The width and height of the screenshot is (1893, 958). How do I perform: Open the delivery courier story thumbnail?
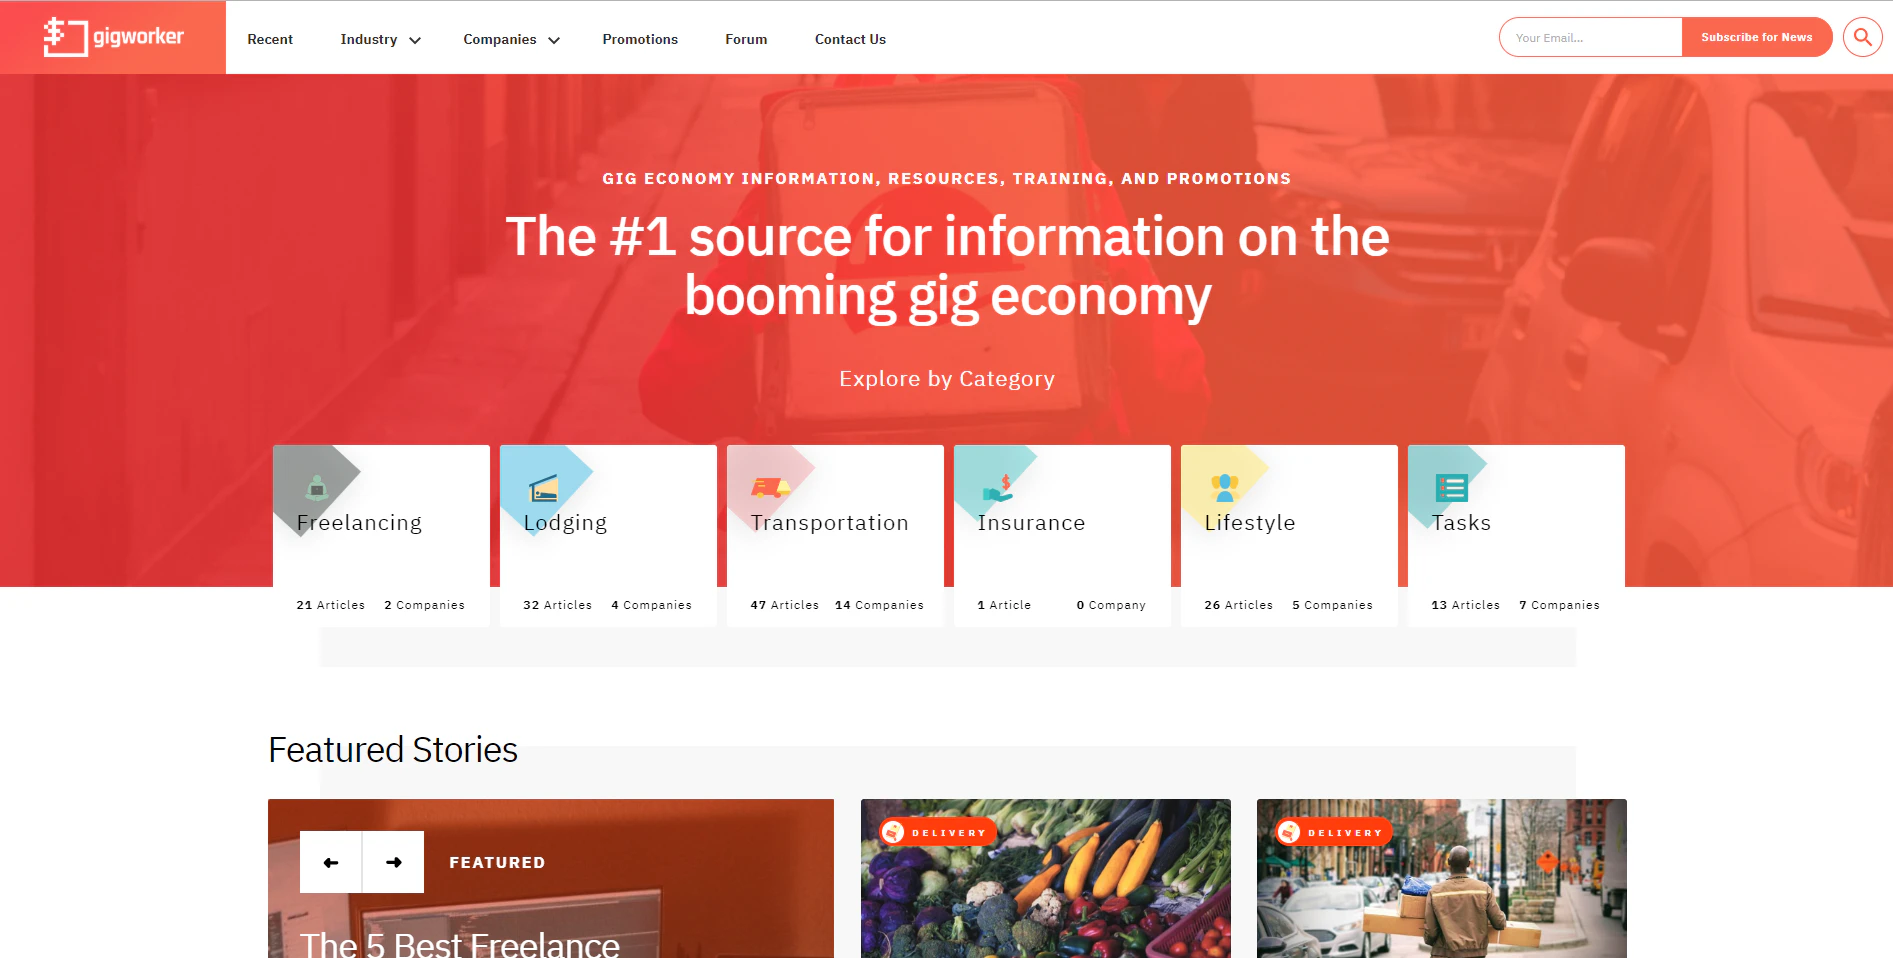1441,878
